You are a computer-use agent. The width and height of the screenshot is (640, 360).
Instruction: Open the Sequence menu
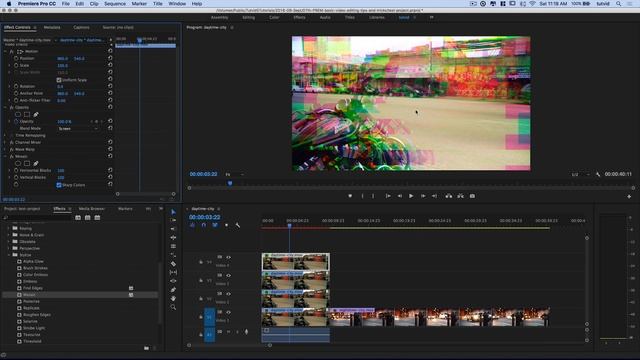point(115,4)
